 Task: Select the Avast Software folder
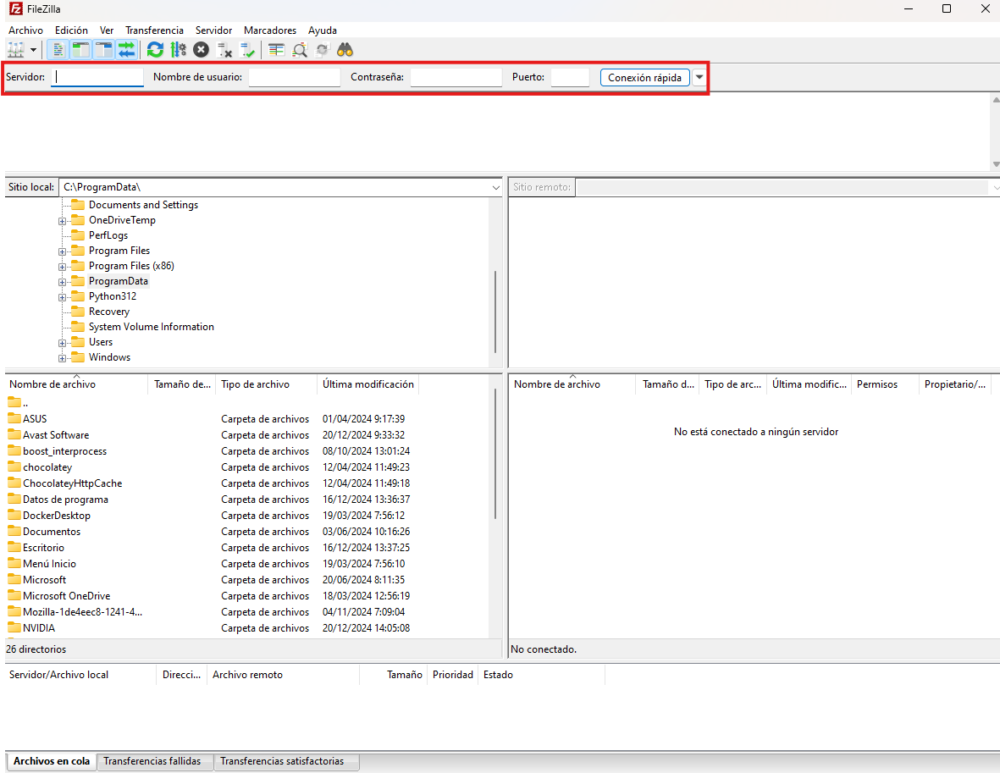coord(56,435)
